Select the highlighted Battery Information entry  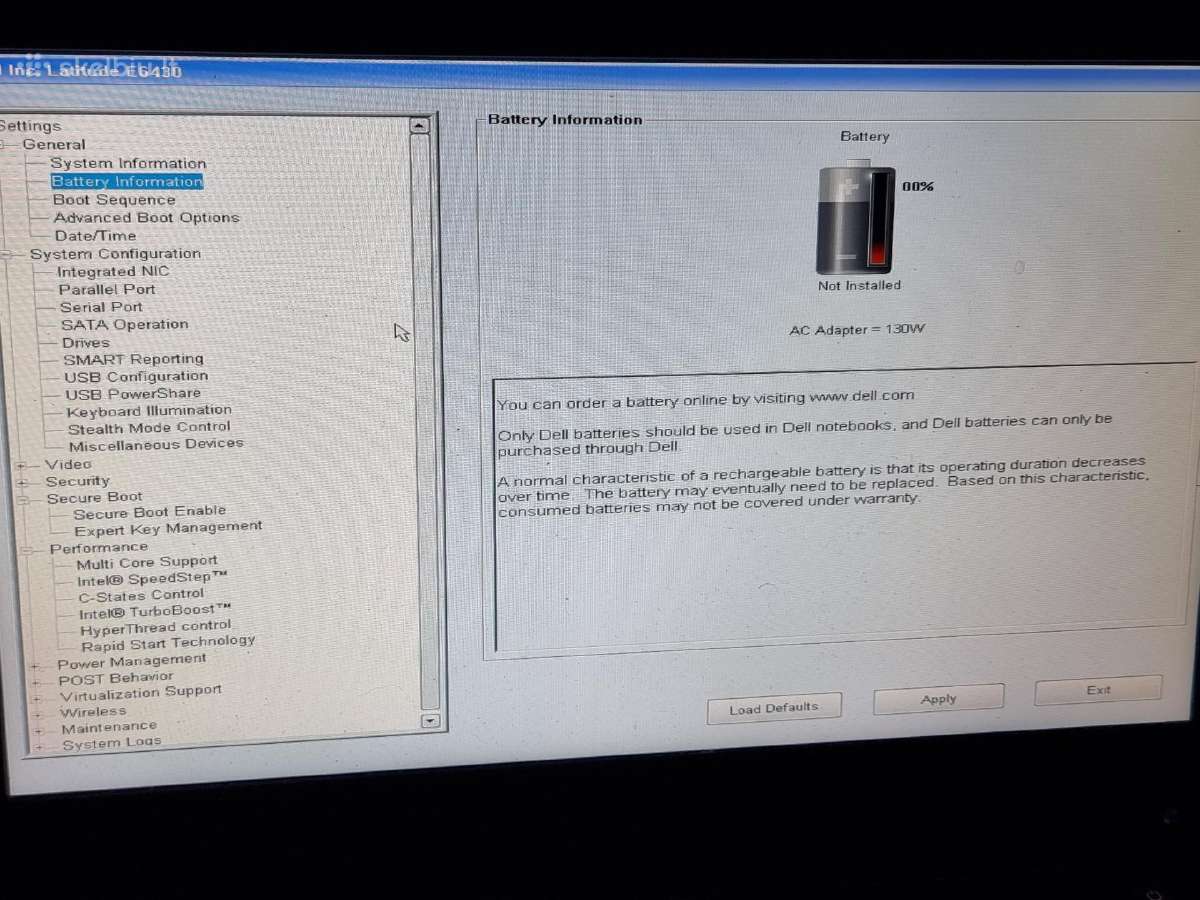[127, 181]
